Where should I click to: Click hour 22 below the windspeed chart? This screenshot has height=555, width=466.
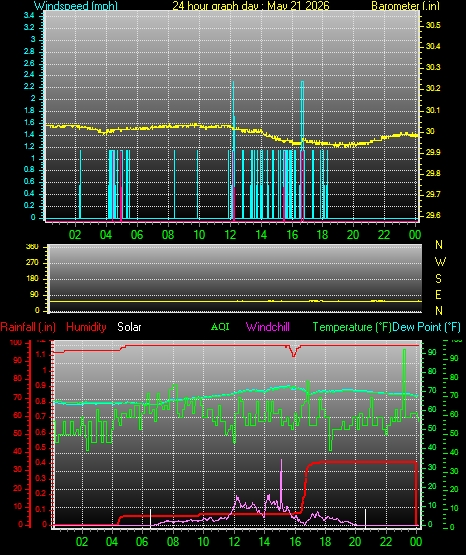(384, 235)
